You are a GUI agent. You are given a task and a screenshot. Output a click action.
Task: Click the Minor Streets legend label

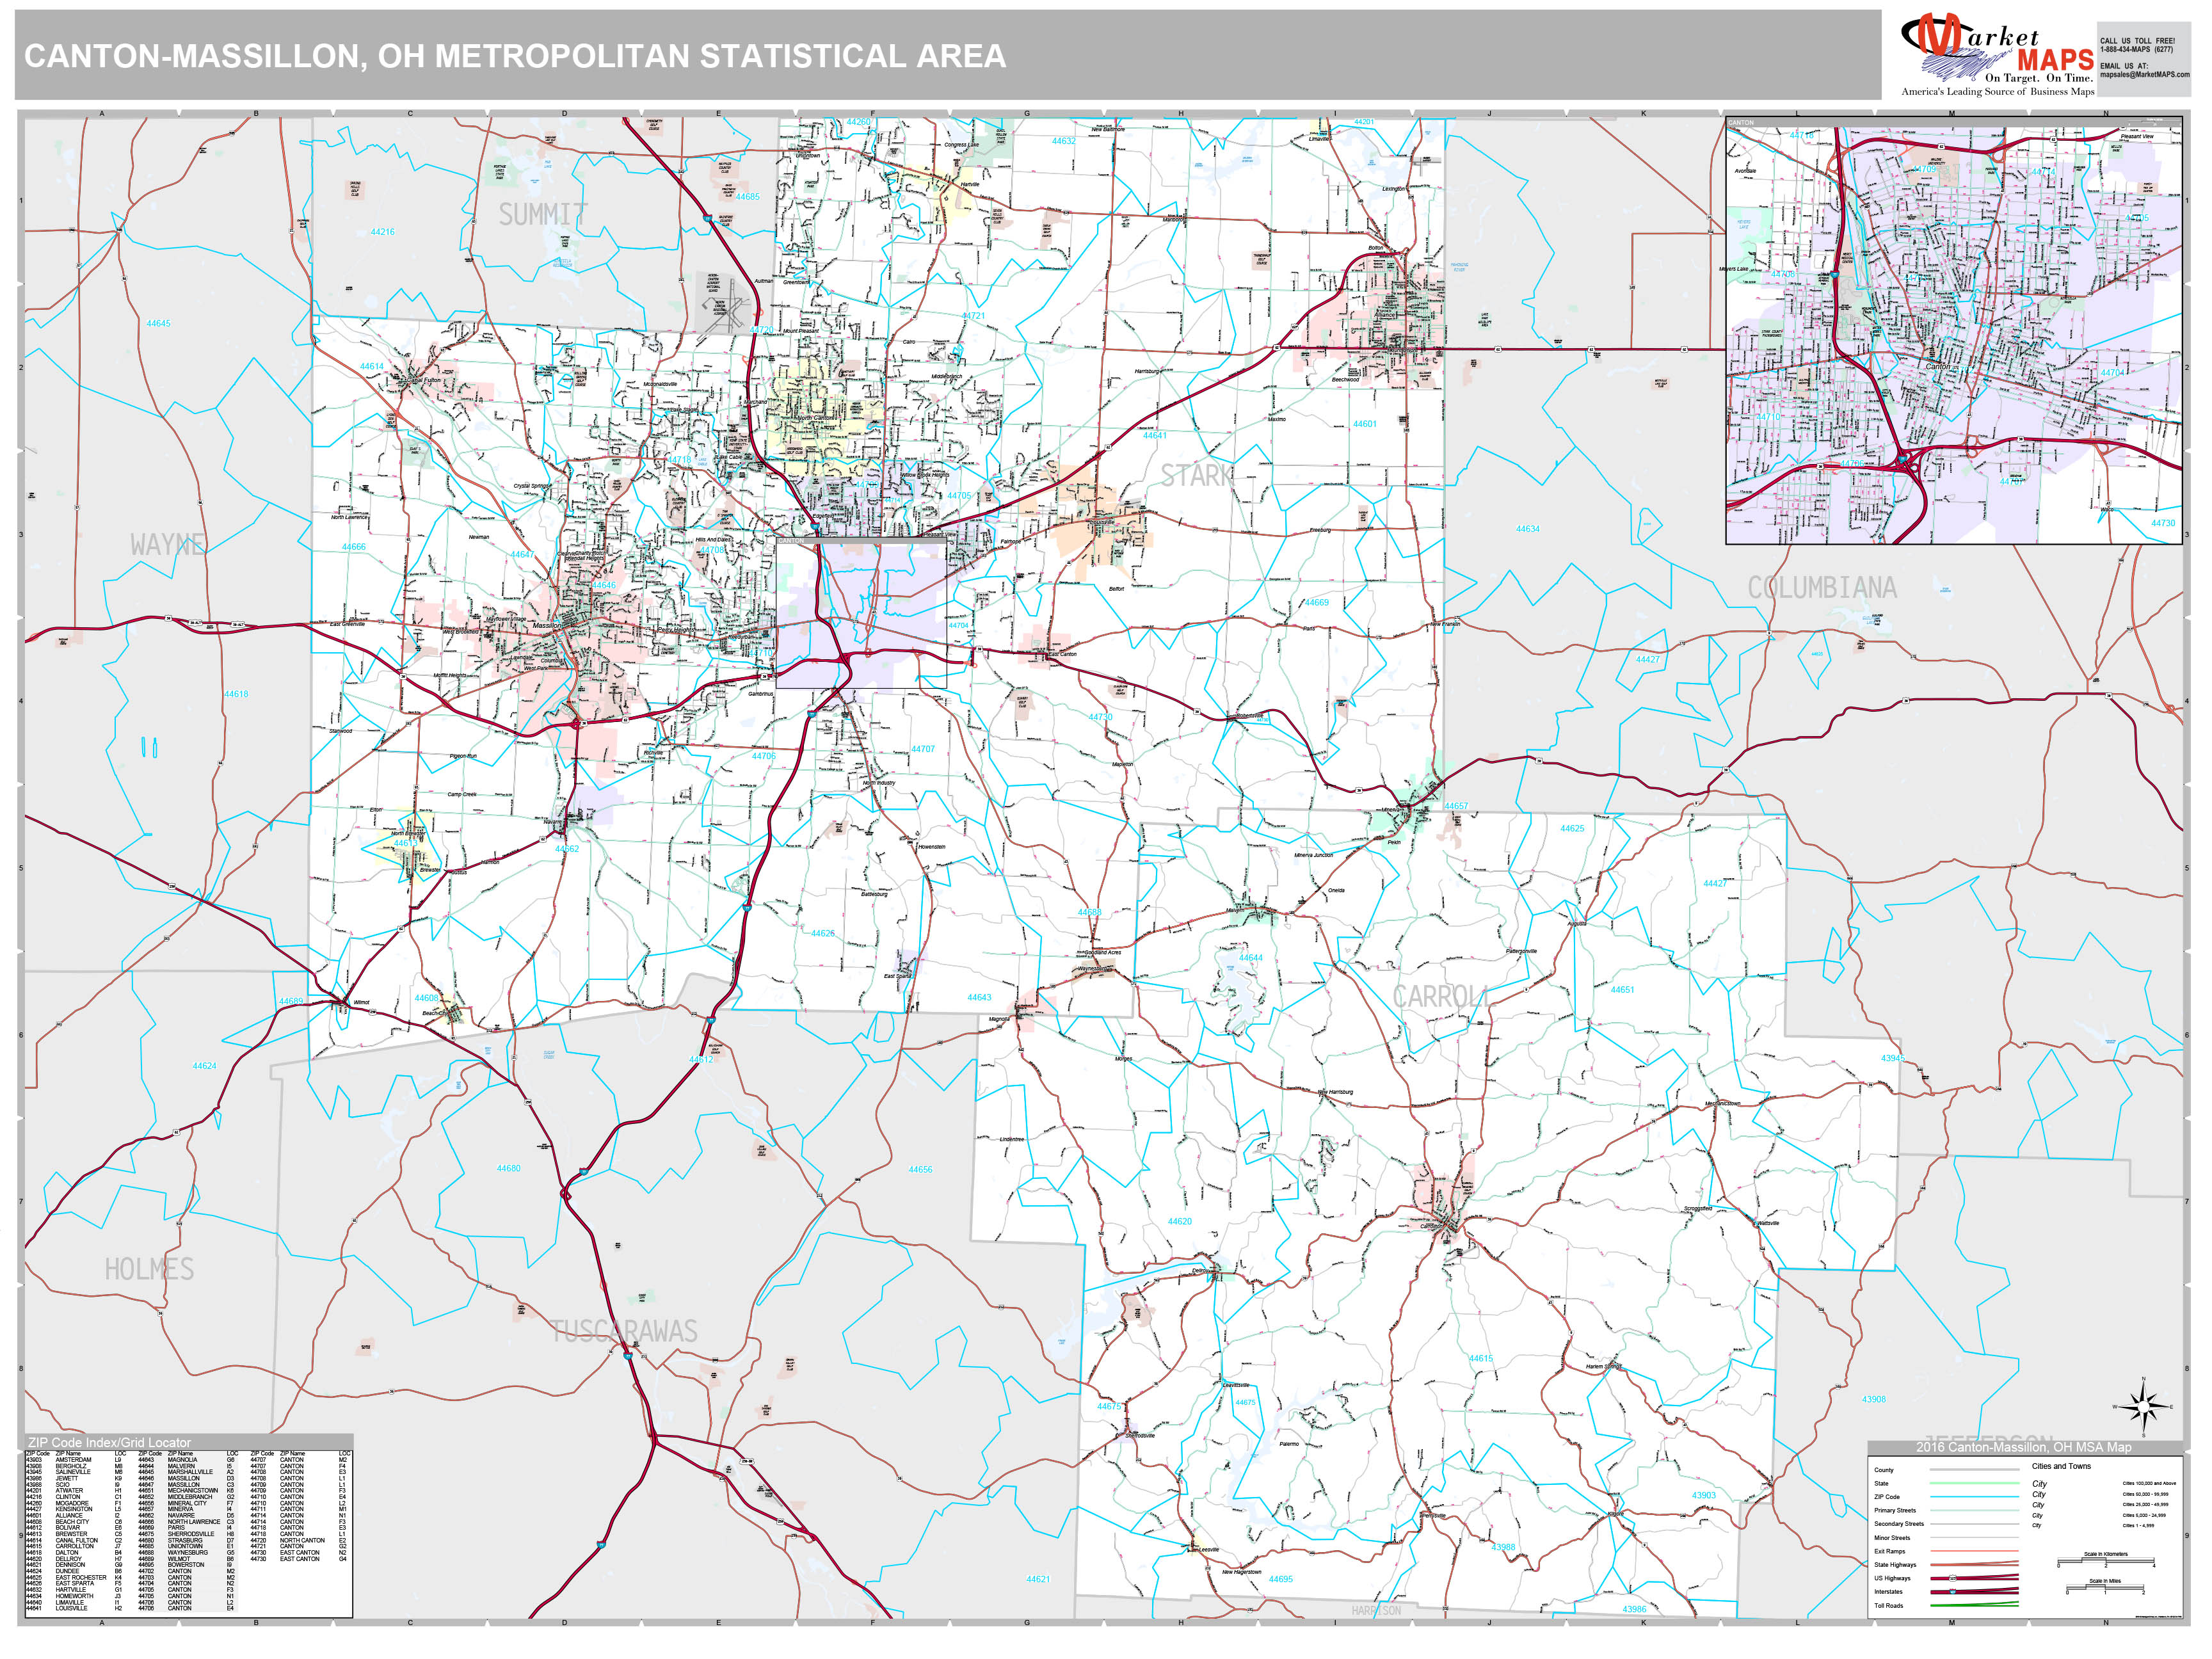tap(1892, 1538)
